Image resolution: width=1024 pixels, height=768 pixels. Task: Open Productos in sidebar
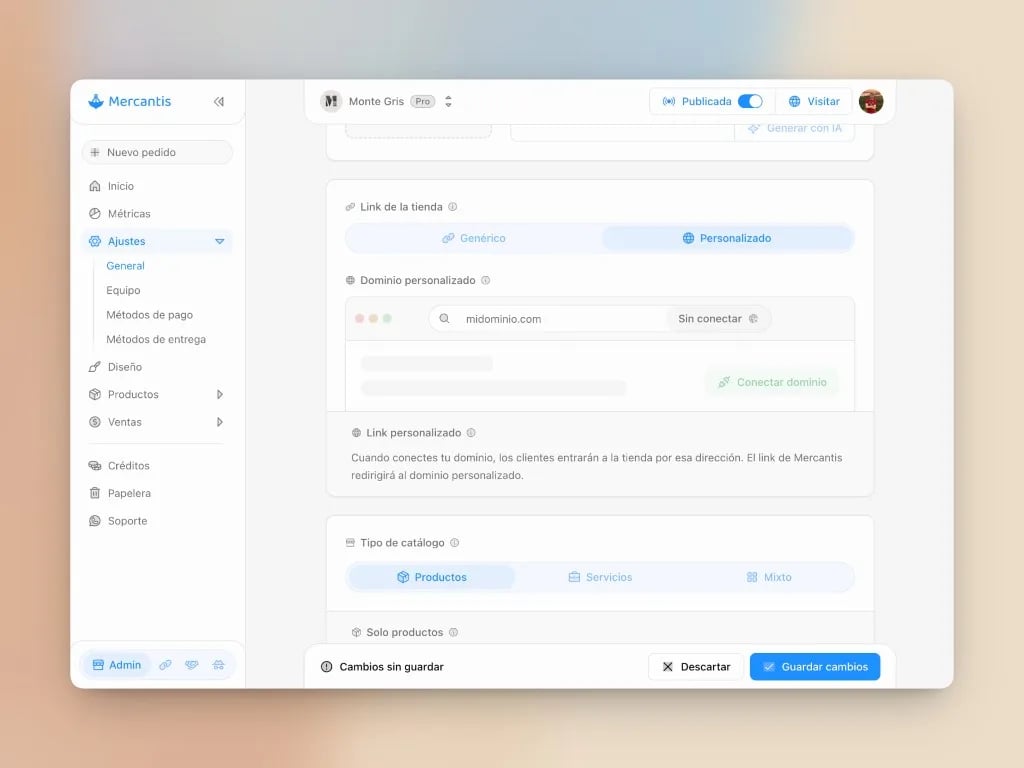(x=133, y=394)
